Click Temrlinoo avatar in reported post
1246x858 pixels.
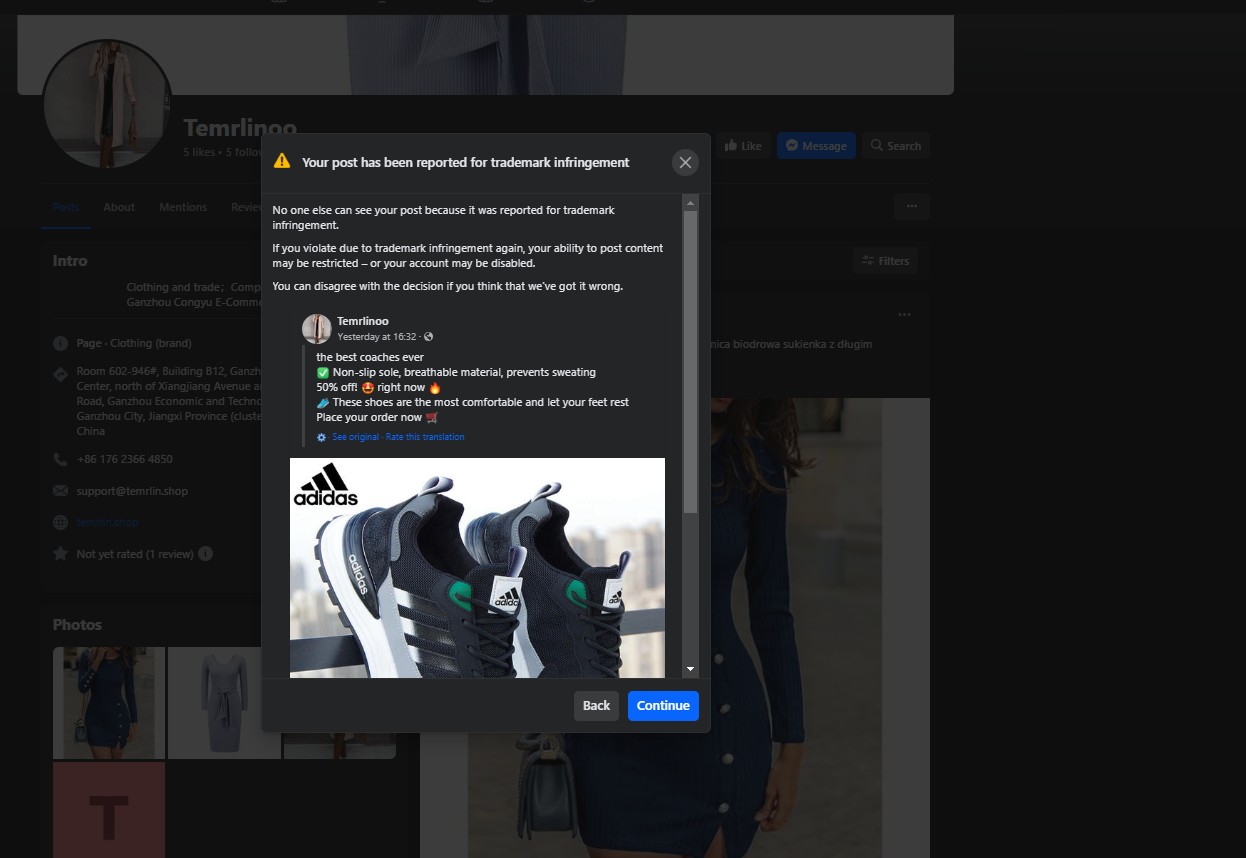[x=316, y=328]
